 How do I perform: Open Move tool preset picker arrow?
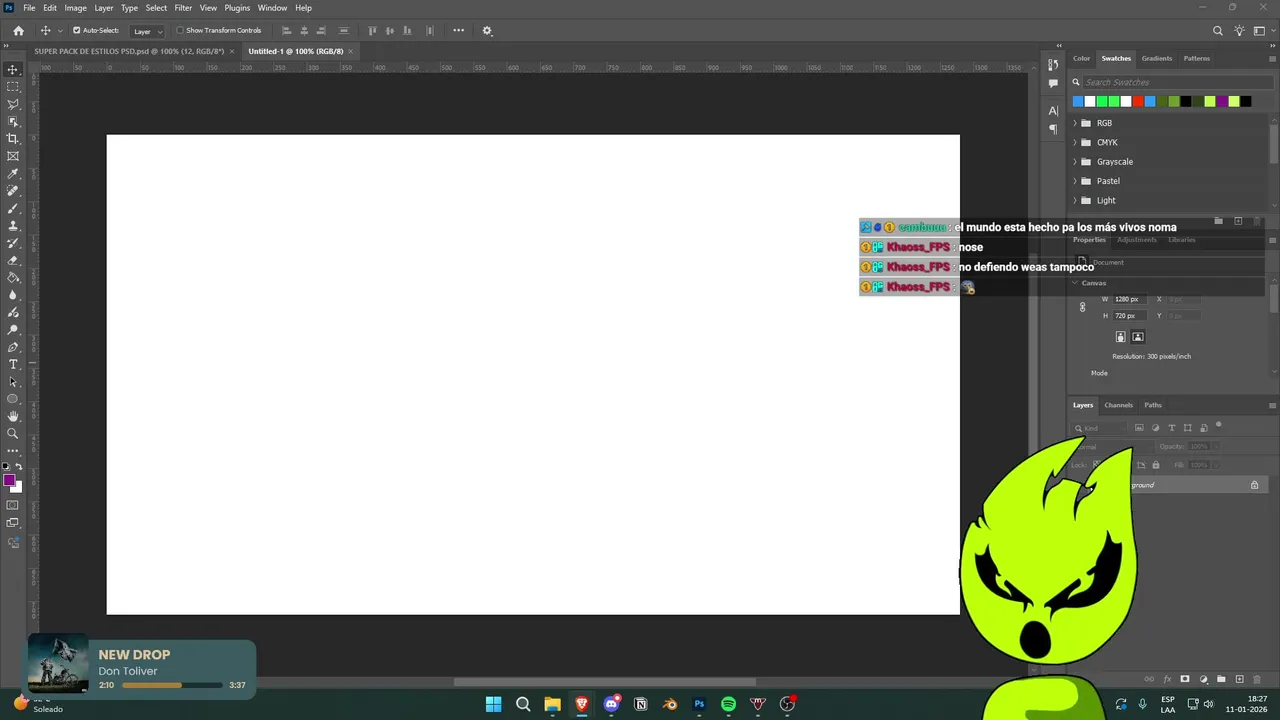coord(60,31)
